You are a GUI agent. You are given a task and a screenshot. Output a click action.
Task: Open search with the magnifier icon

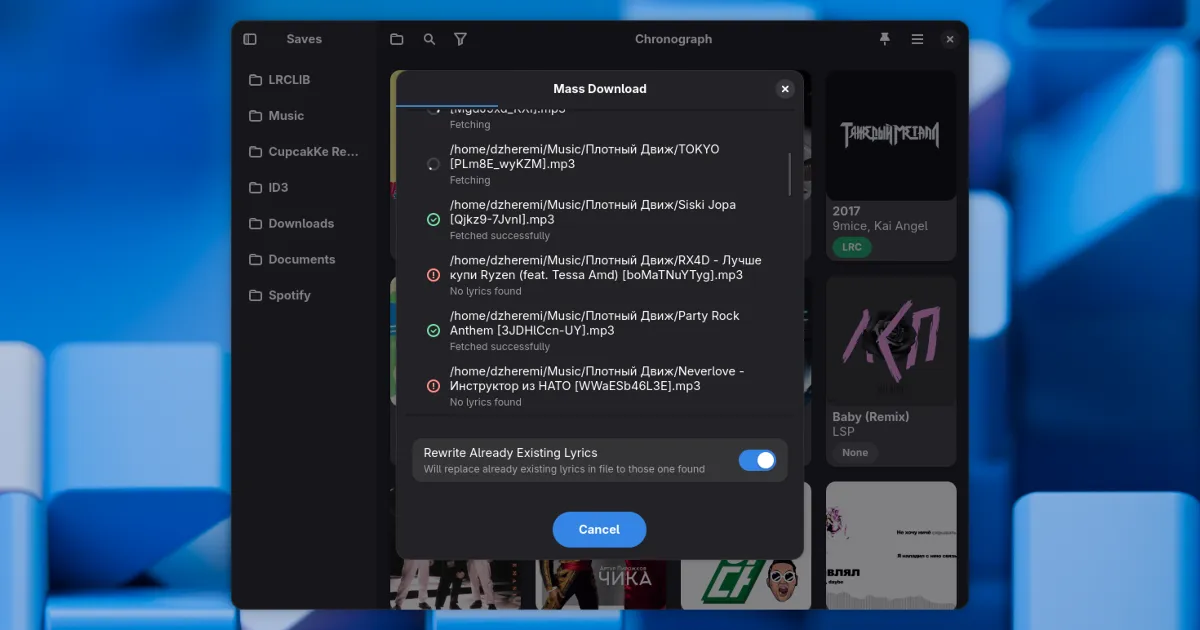click(x=429, y=39)
